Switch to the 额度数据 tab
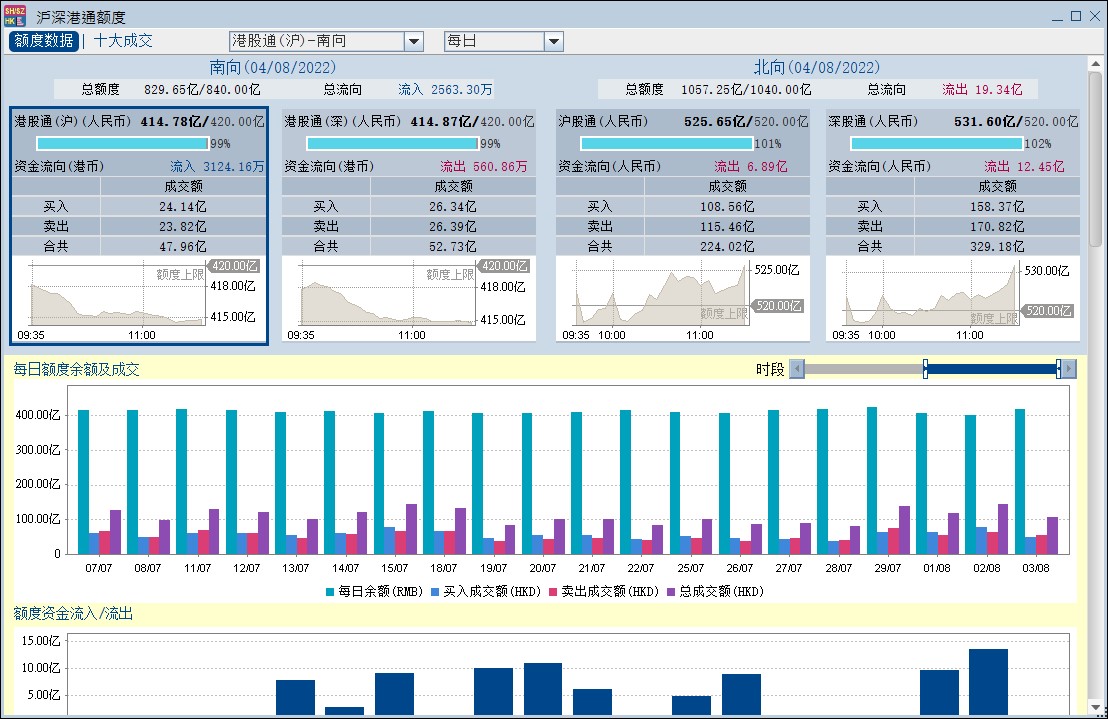Screen dimensions: 1108x719 pyautogui.click(x=44, y=41)
